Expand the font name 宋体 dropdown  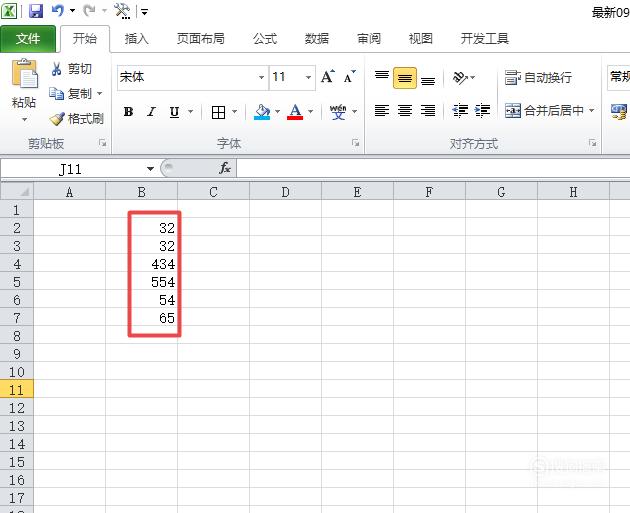261,77
